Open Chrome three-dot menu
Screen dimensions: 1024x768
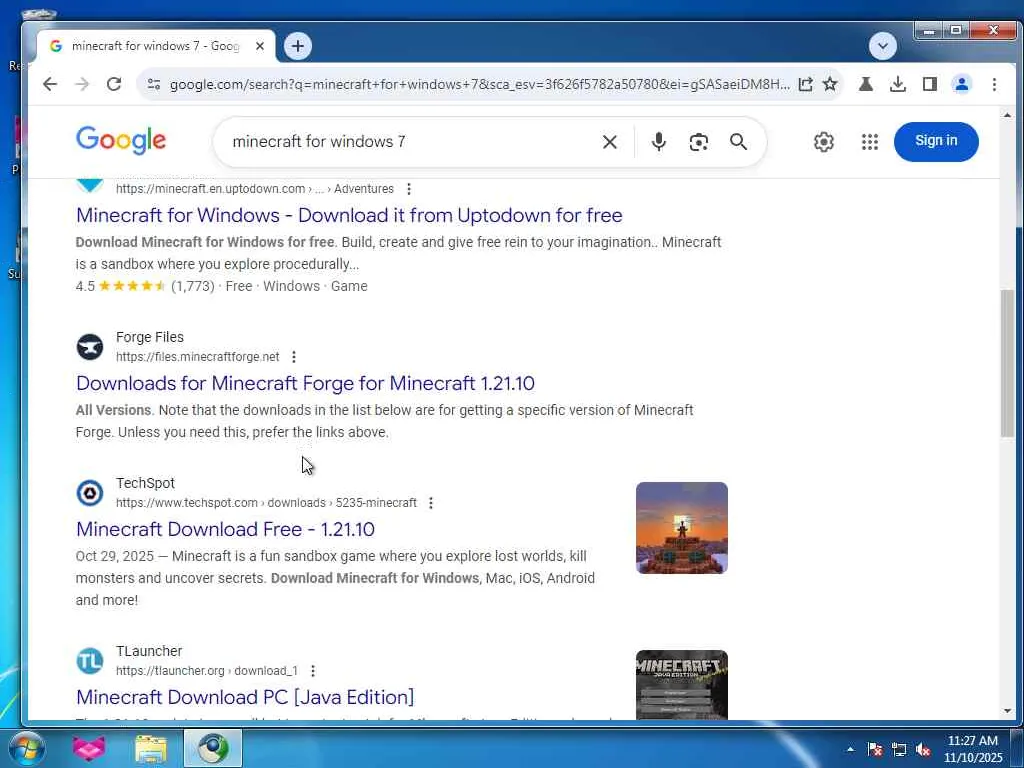(x=994, y=84)
